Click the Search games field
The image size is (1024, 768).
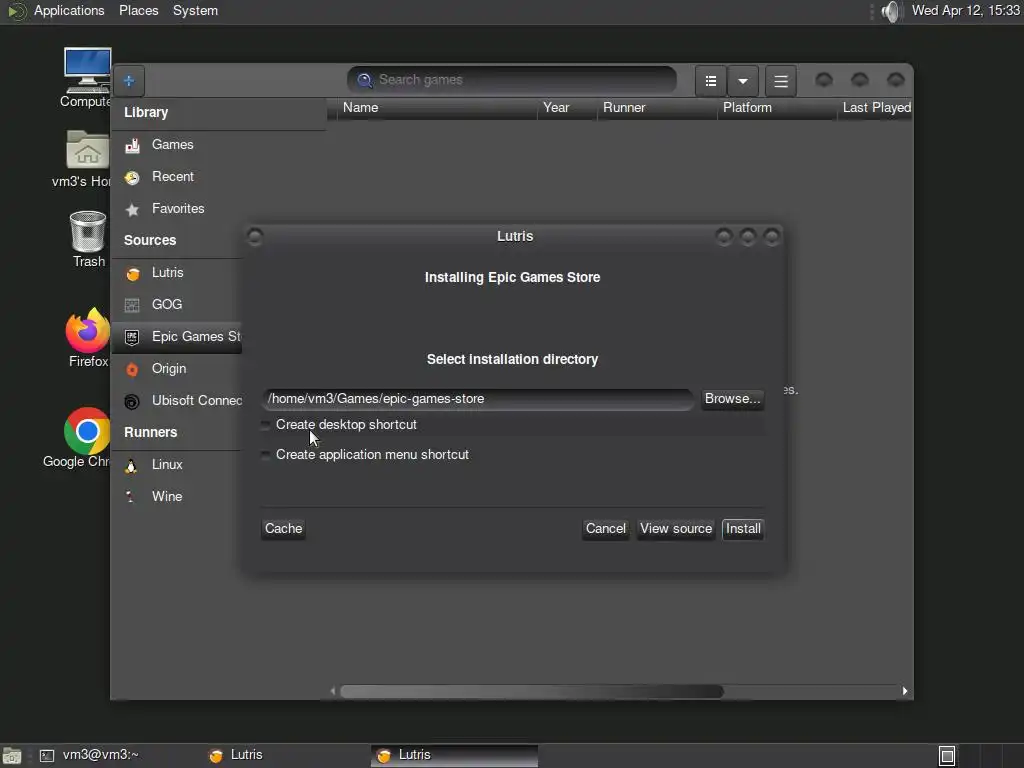point(512,80)
